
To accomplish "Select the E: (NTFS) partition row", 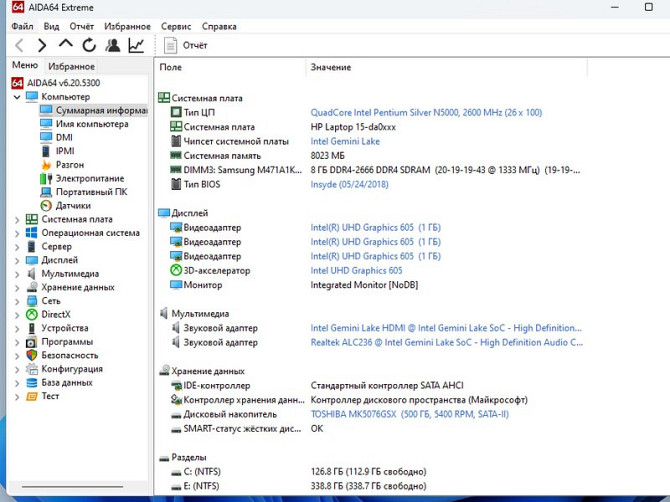I will point(298,486).
